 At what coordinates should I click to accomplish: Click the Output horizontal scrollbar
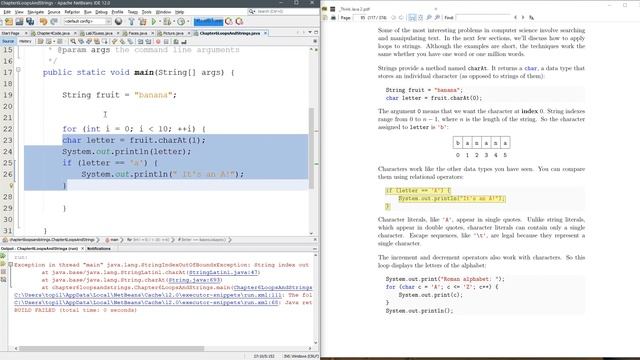[x=111, y=349]
